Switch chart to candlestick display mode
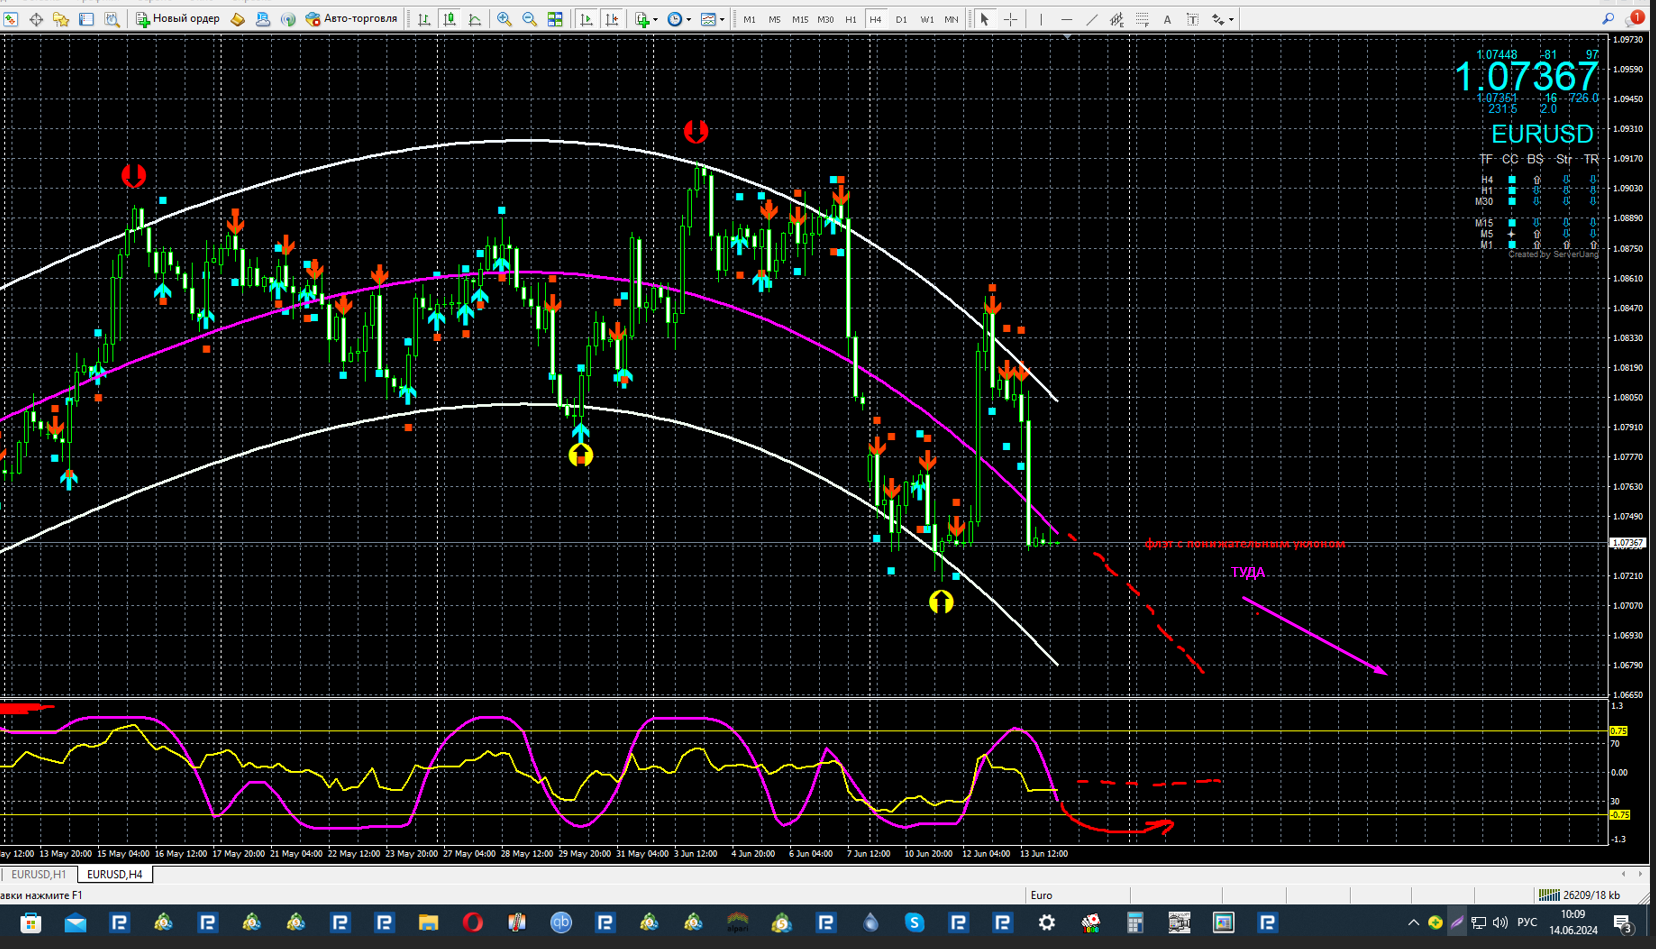This screenshot has height=949, width=1656. pos(450,19)
